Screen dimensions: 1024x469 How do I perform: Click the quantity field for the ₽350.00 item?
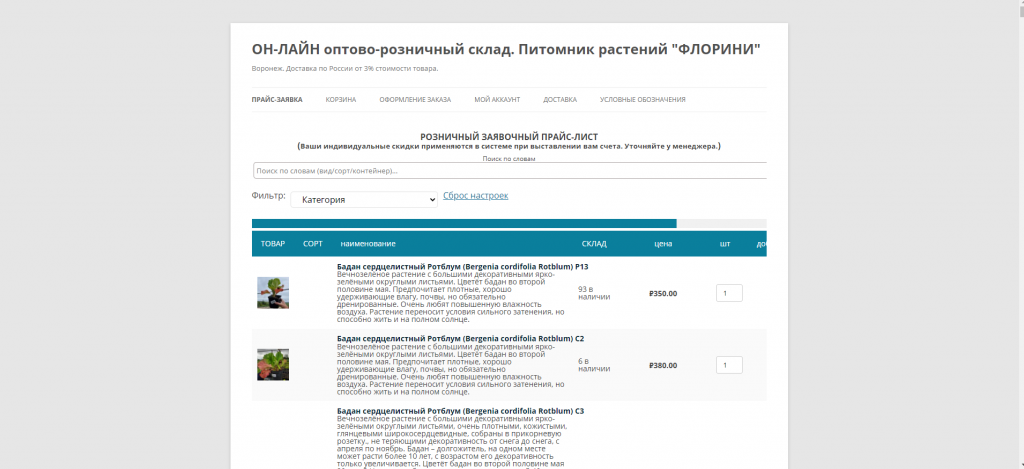click(729, 294)
